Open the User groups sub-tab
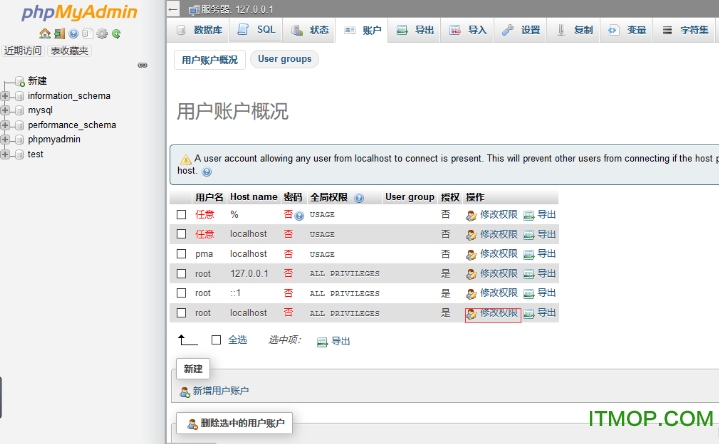Image resolution: width=719 pixels, height=444 pixels. coord(284,59)
